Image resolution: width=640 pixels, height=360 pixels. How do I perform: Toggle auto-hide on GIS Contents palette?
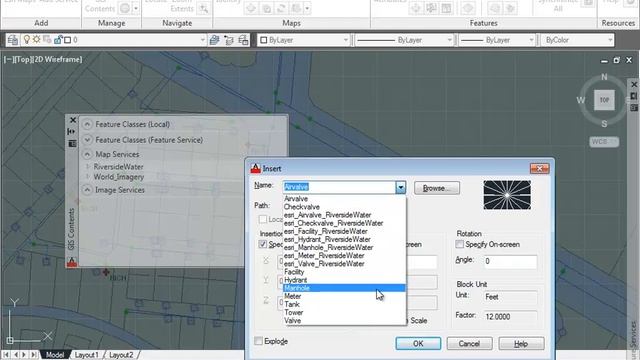point(72,131)
